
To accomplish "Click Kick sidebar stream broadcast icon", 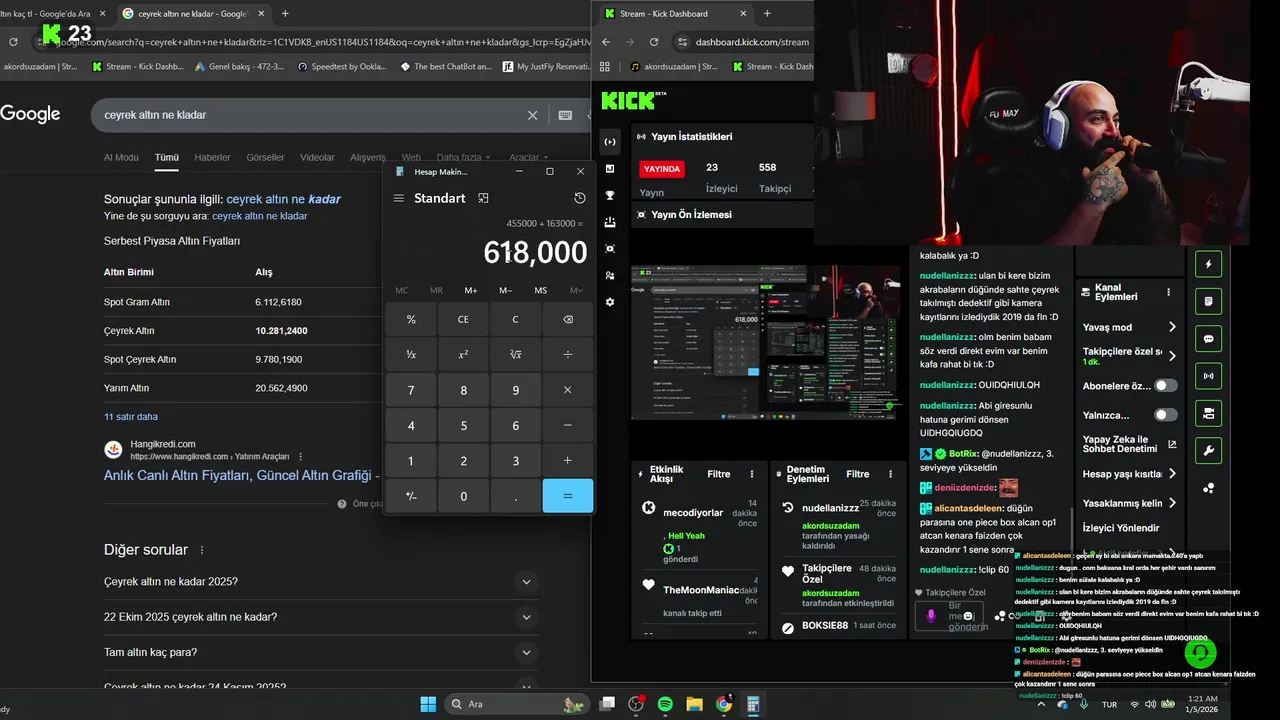I will 610,142.
